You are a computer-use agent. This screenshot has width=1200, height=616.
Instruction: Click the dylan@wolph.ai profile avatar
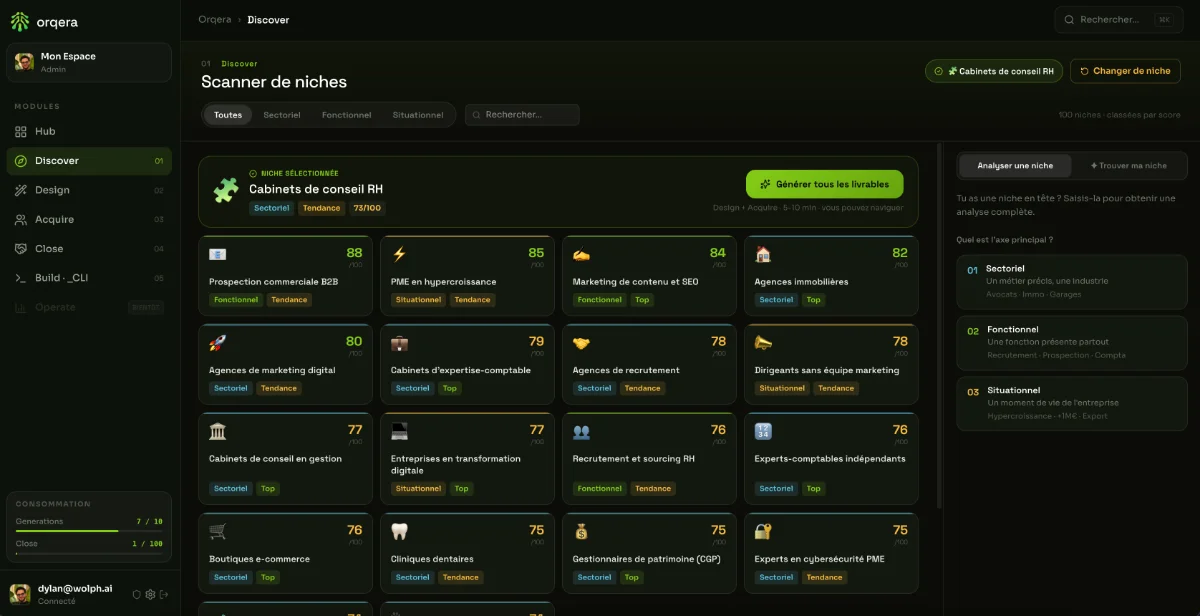coord(20,594)
